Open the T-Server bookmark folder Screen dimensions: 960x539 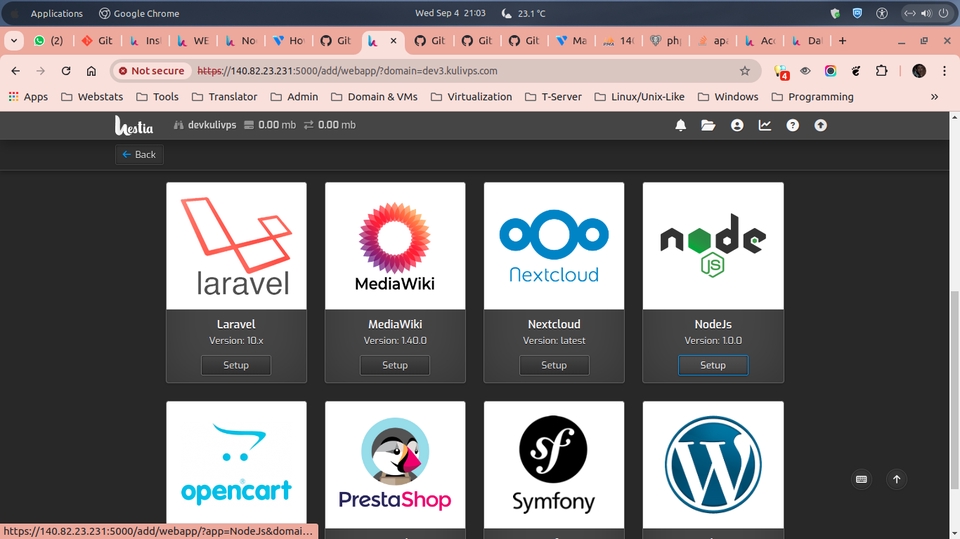[x=553, y=97]
